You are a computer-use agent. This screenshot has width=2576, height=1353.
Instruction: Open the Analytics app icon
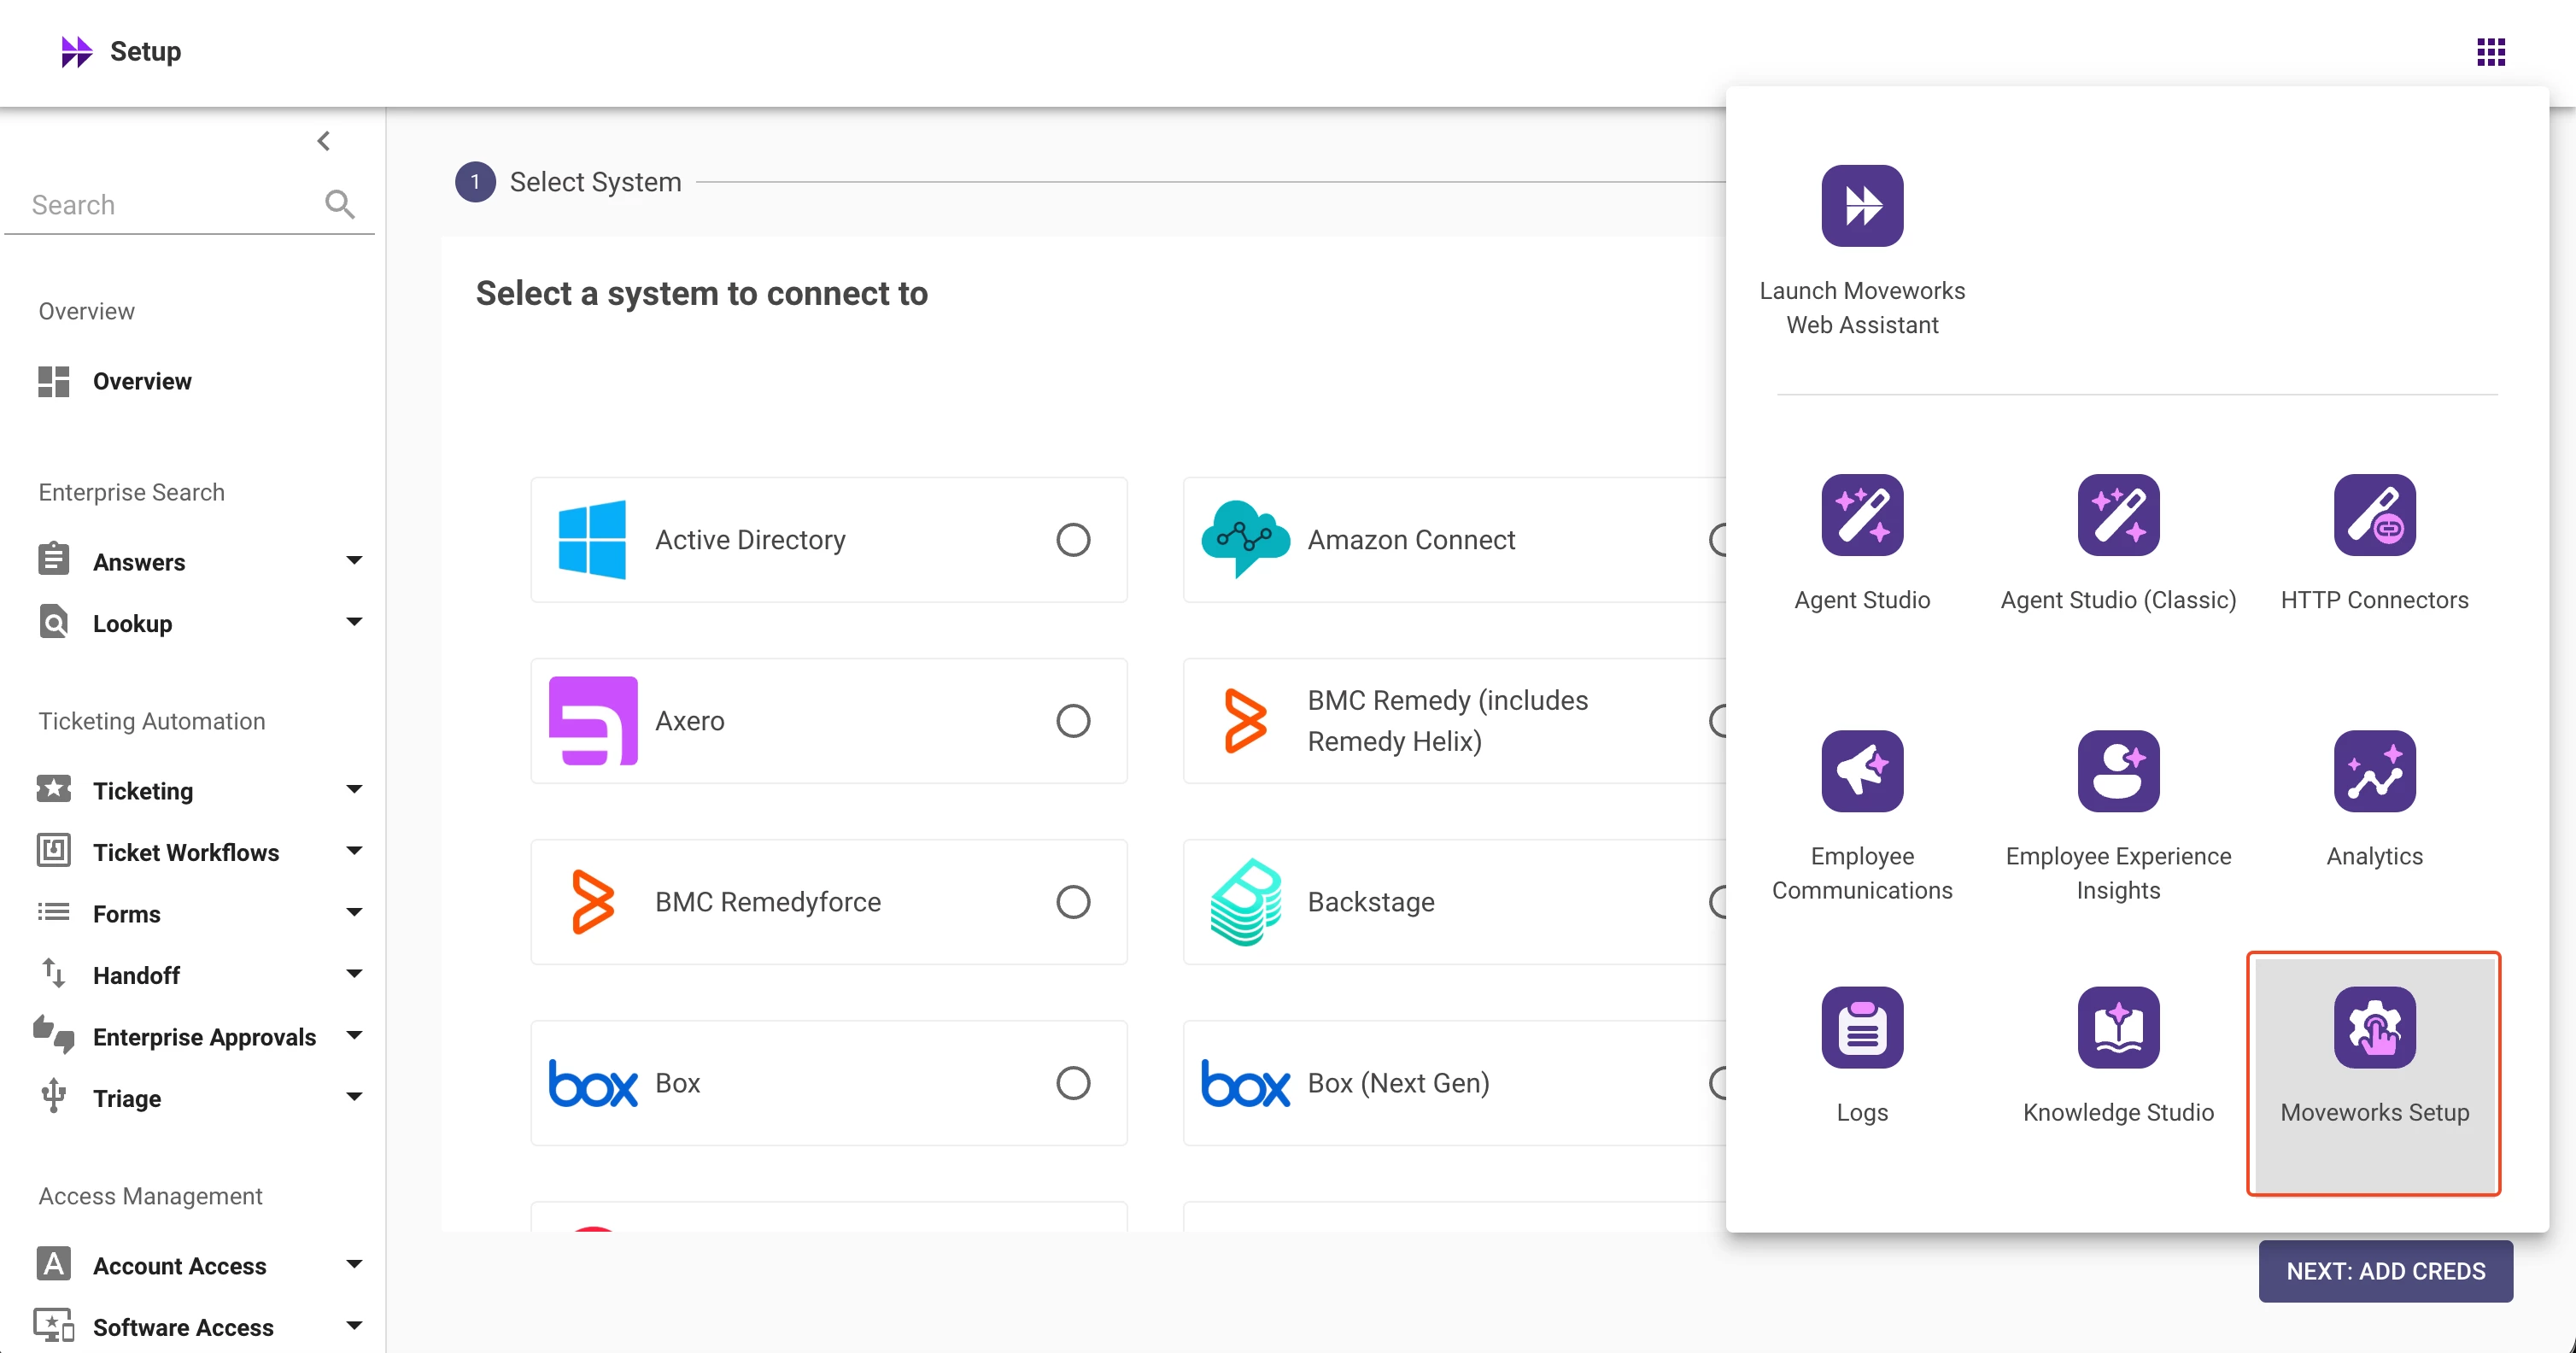pos(2373,771)
